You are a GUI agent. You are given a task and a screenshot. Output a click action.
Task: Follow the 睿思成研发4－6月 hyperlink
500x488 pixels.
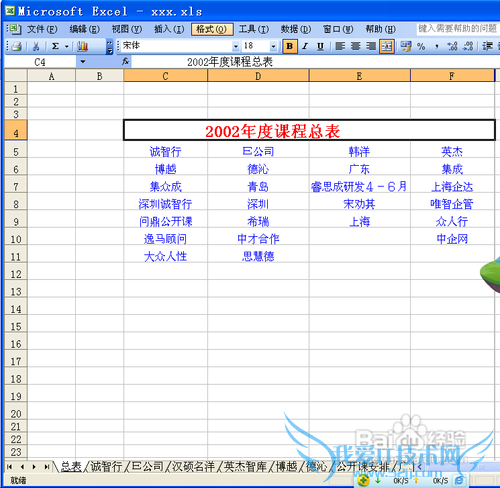[x=359, y=187]
